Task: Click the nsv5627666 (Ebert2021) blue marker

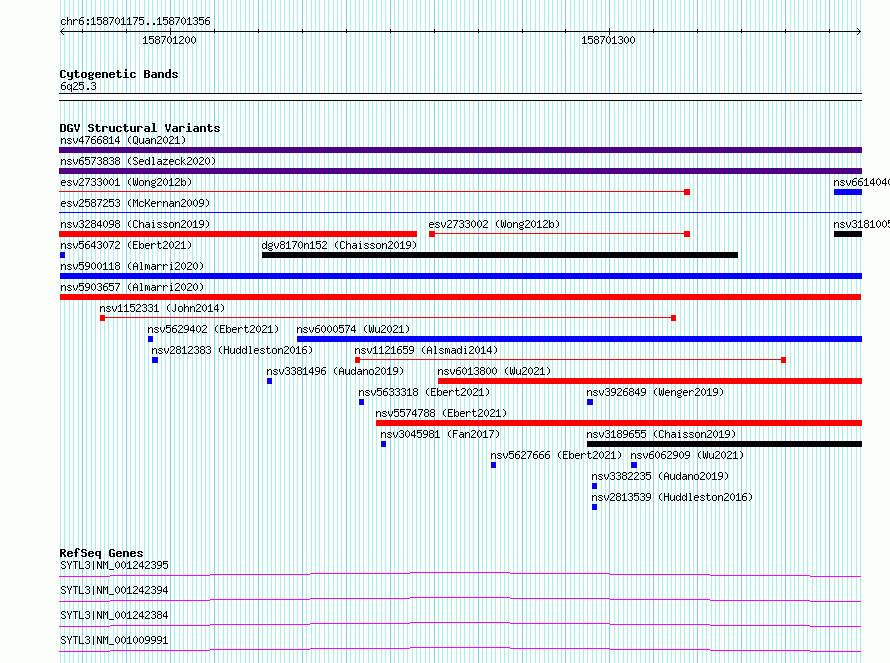Action: 494,465
